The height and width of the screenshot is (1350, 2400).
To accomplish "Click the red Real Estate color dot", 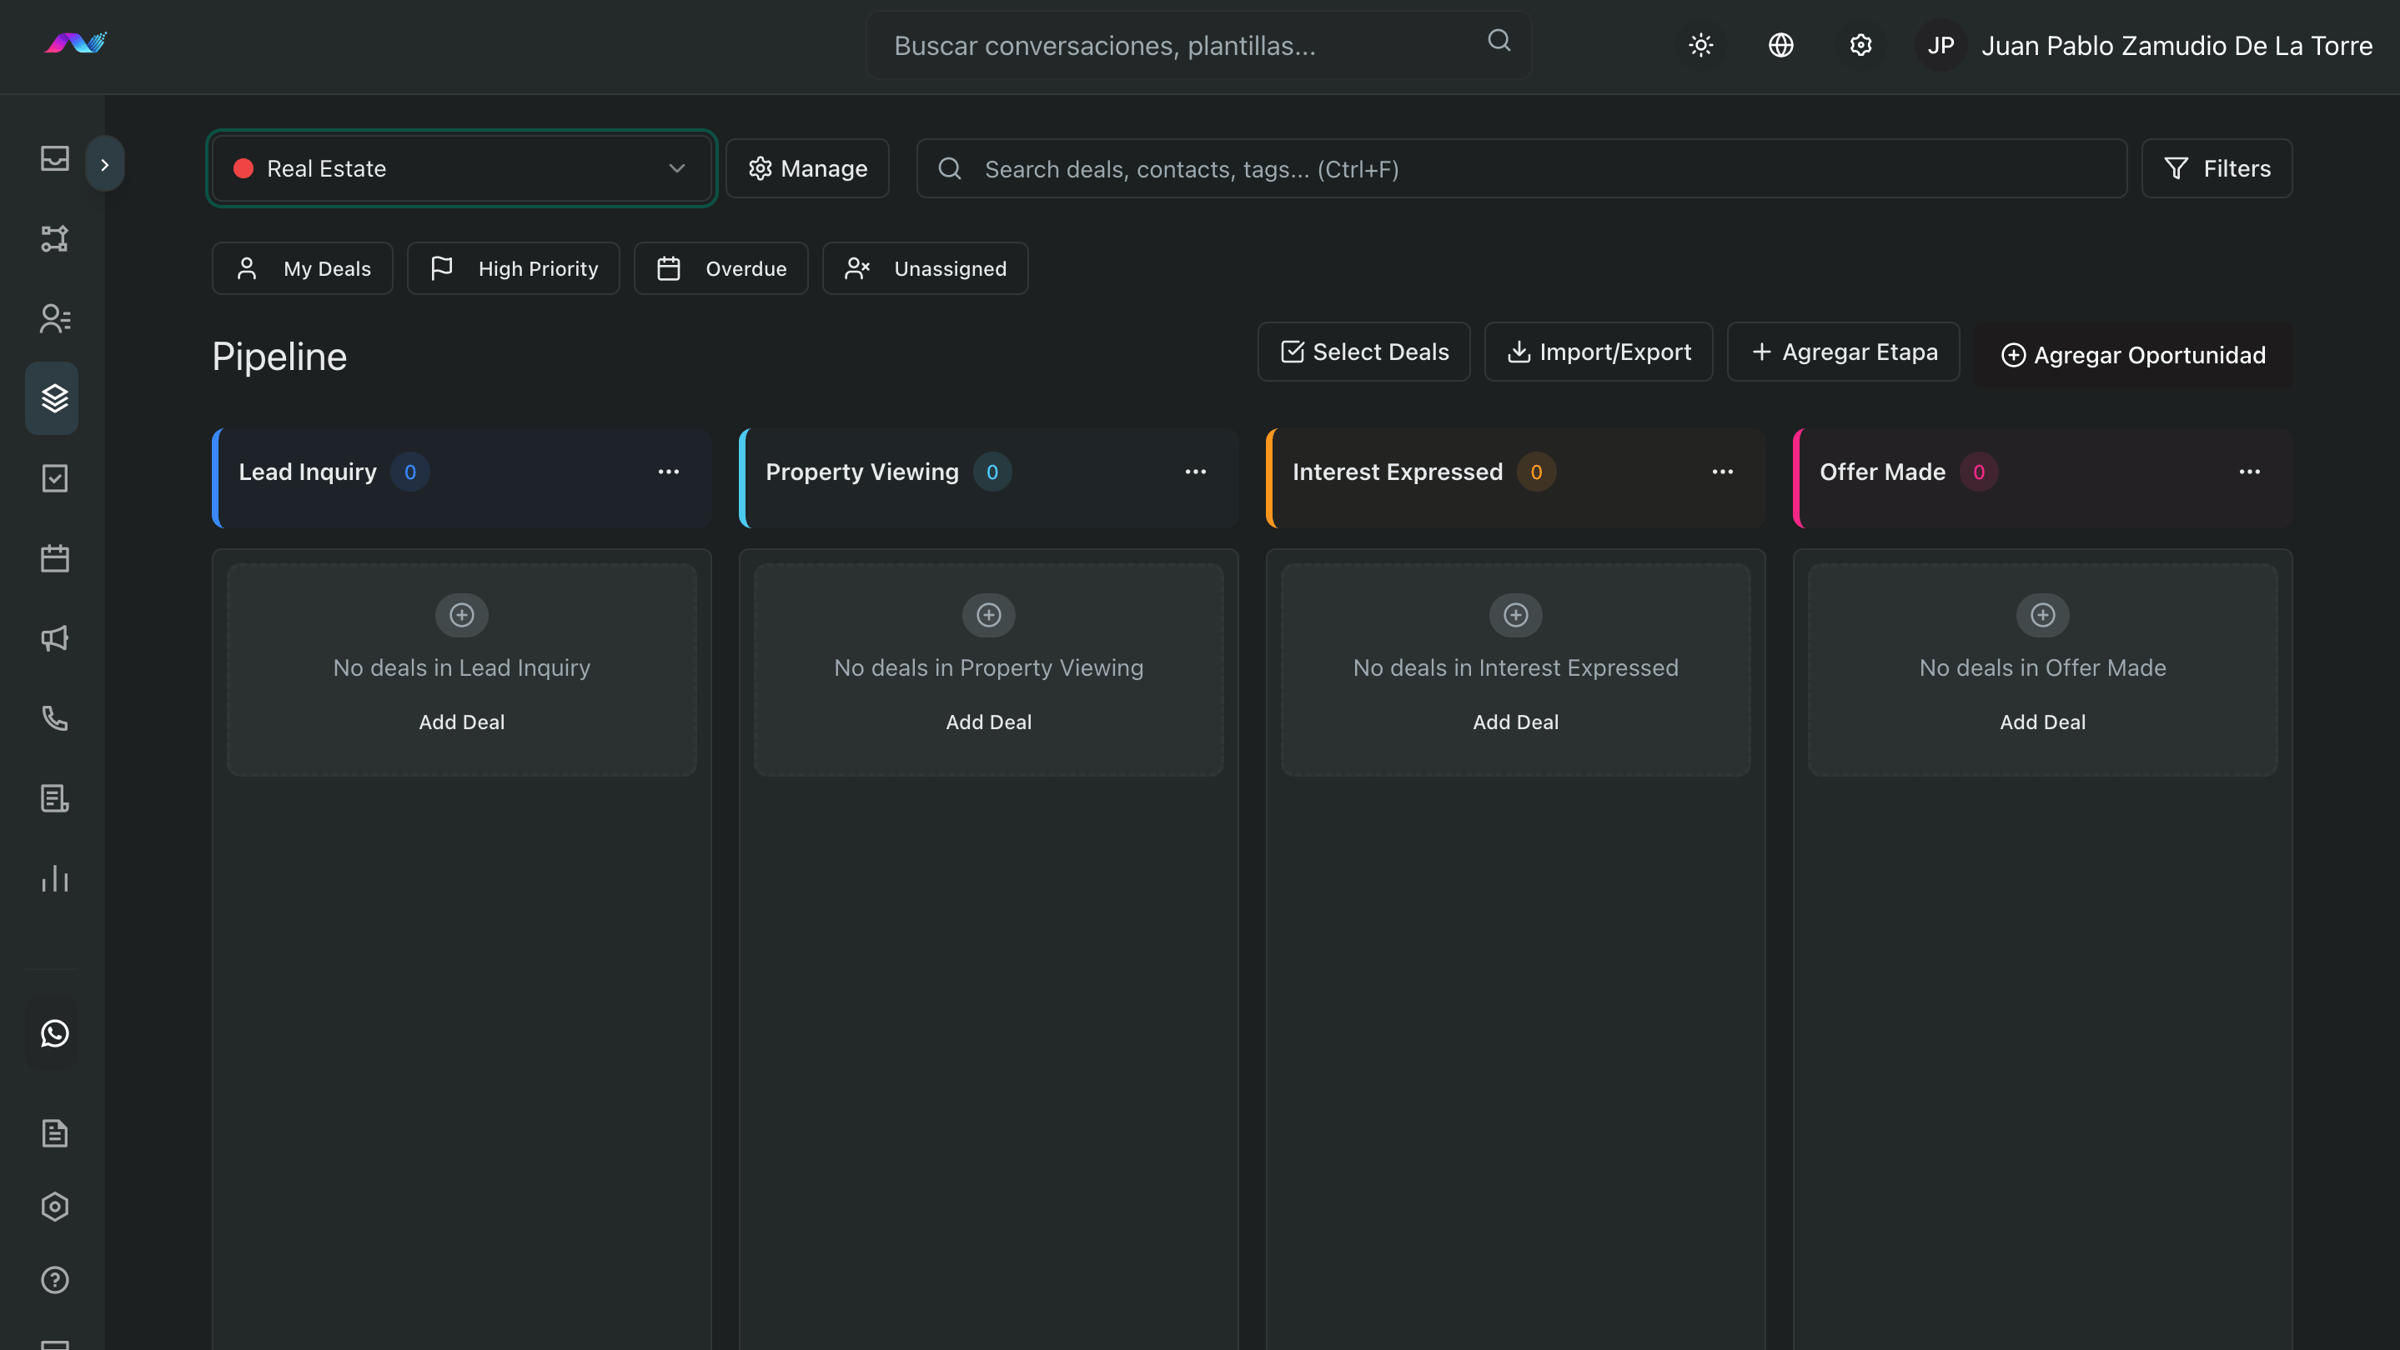I will coord(243,168).
